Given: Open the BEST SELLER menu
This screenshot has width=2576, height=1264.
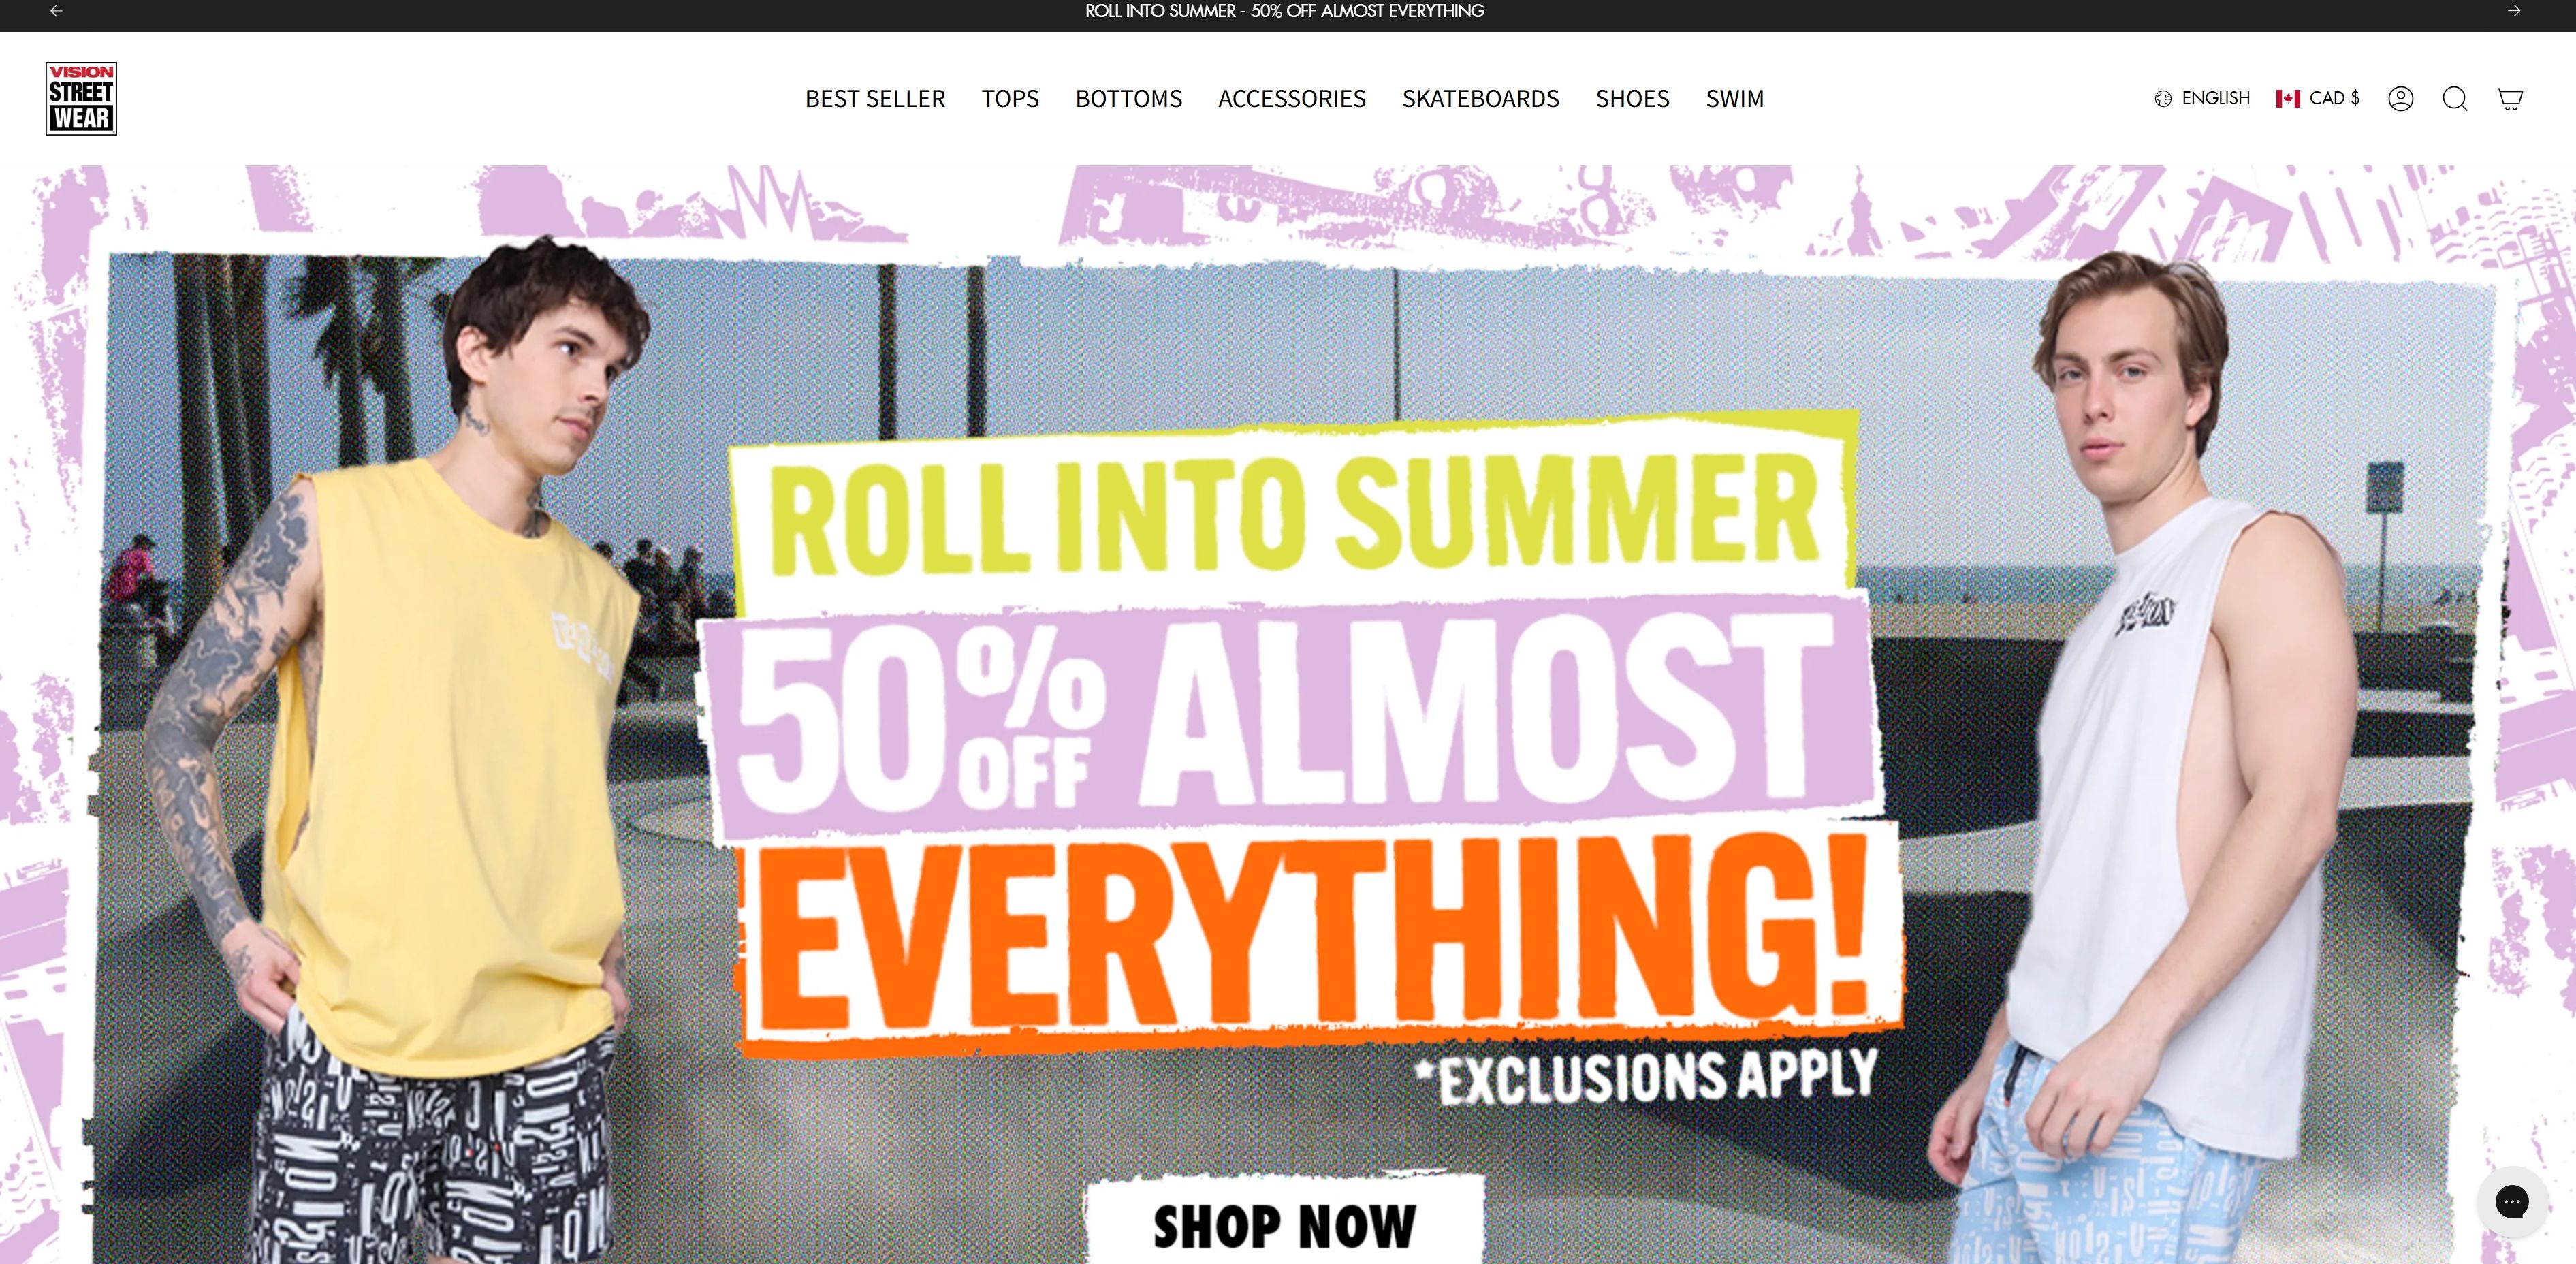Looking at the screenshot, I should click(x=875, y=98).
